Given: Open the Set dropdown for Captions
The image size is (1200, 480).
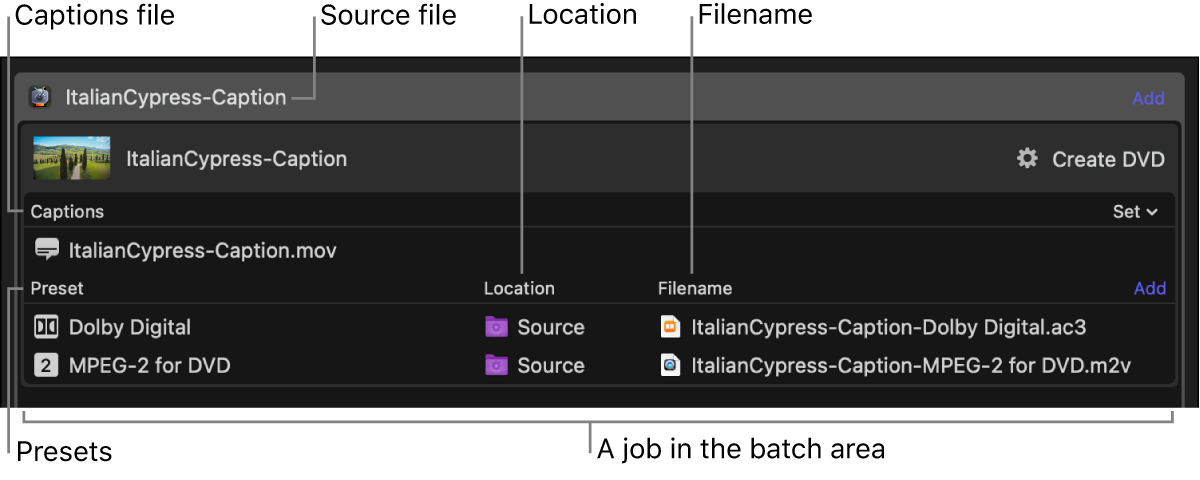Looking at the screenshot, I should 1135,212.
